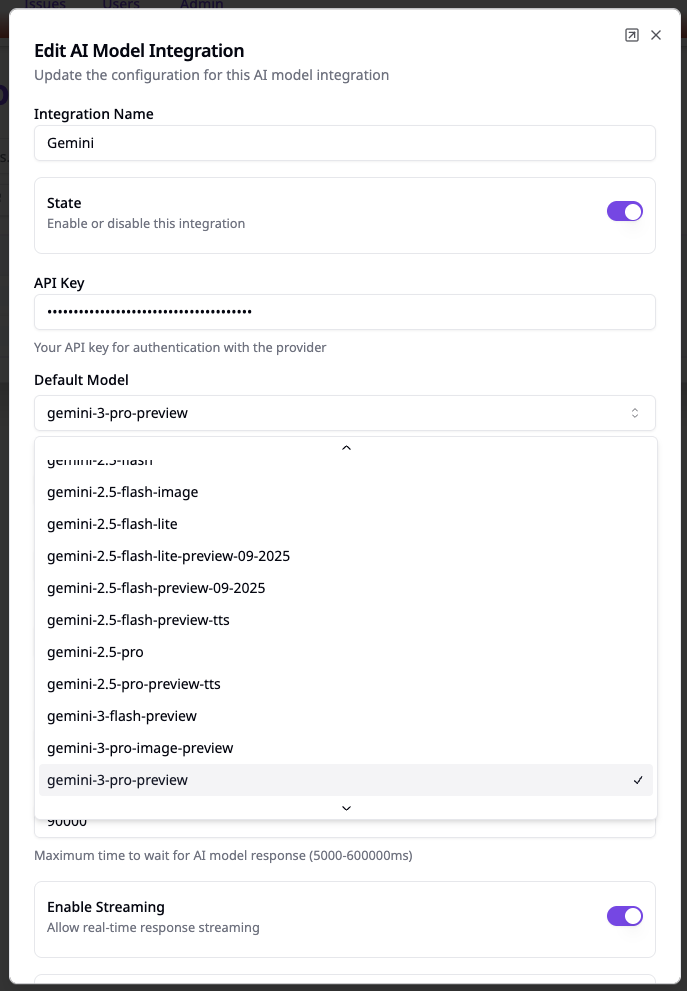687x991 pixels.
Task: Choose gemini-2.5-flash-lite model option
Action: [x=112, y=524]
